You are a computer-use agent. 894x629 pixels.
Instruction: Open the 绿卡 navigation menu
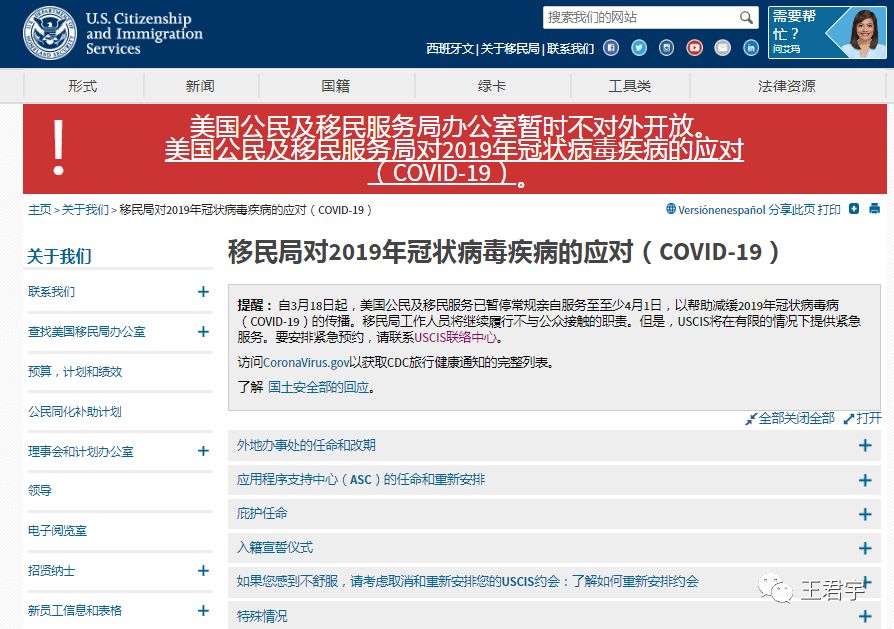pos(491,86)
